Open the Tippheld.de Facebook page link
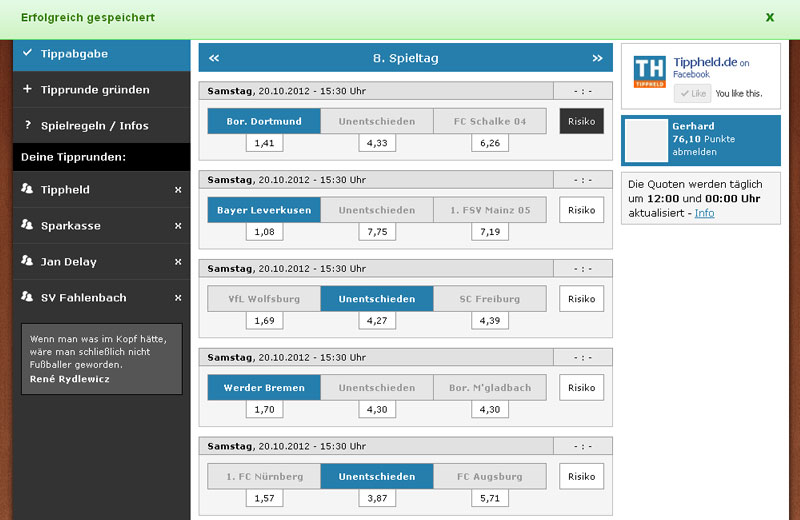The image size is (800, 520). tap(705, 62)
